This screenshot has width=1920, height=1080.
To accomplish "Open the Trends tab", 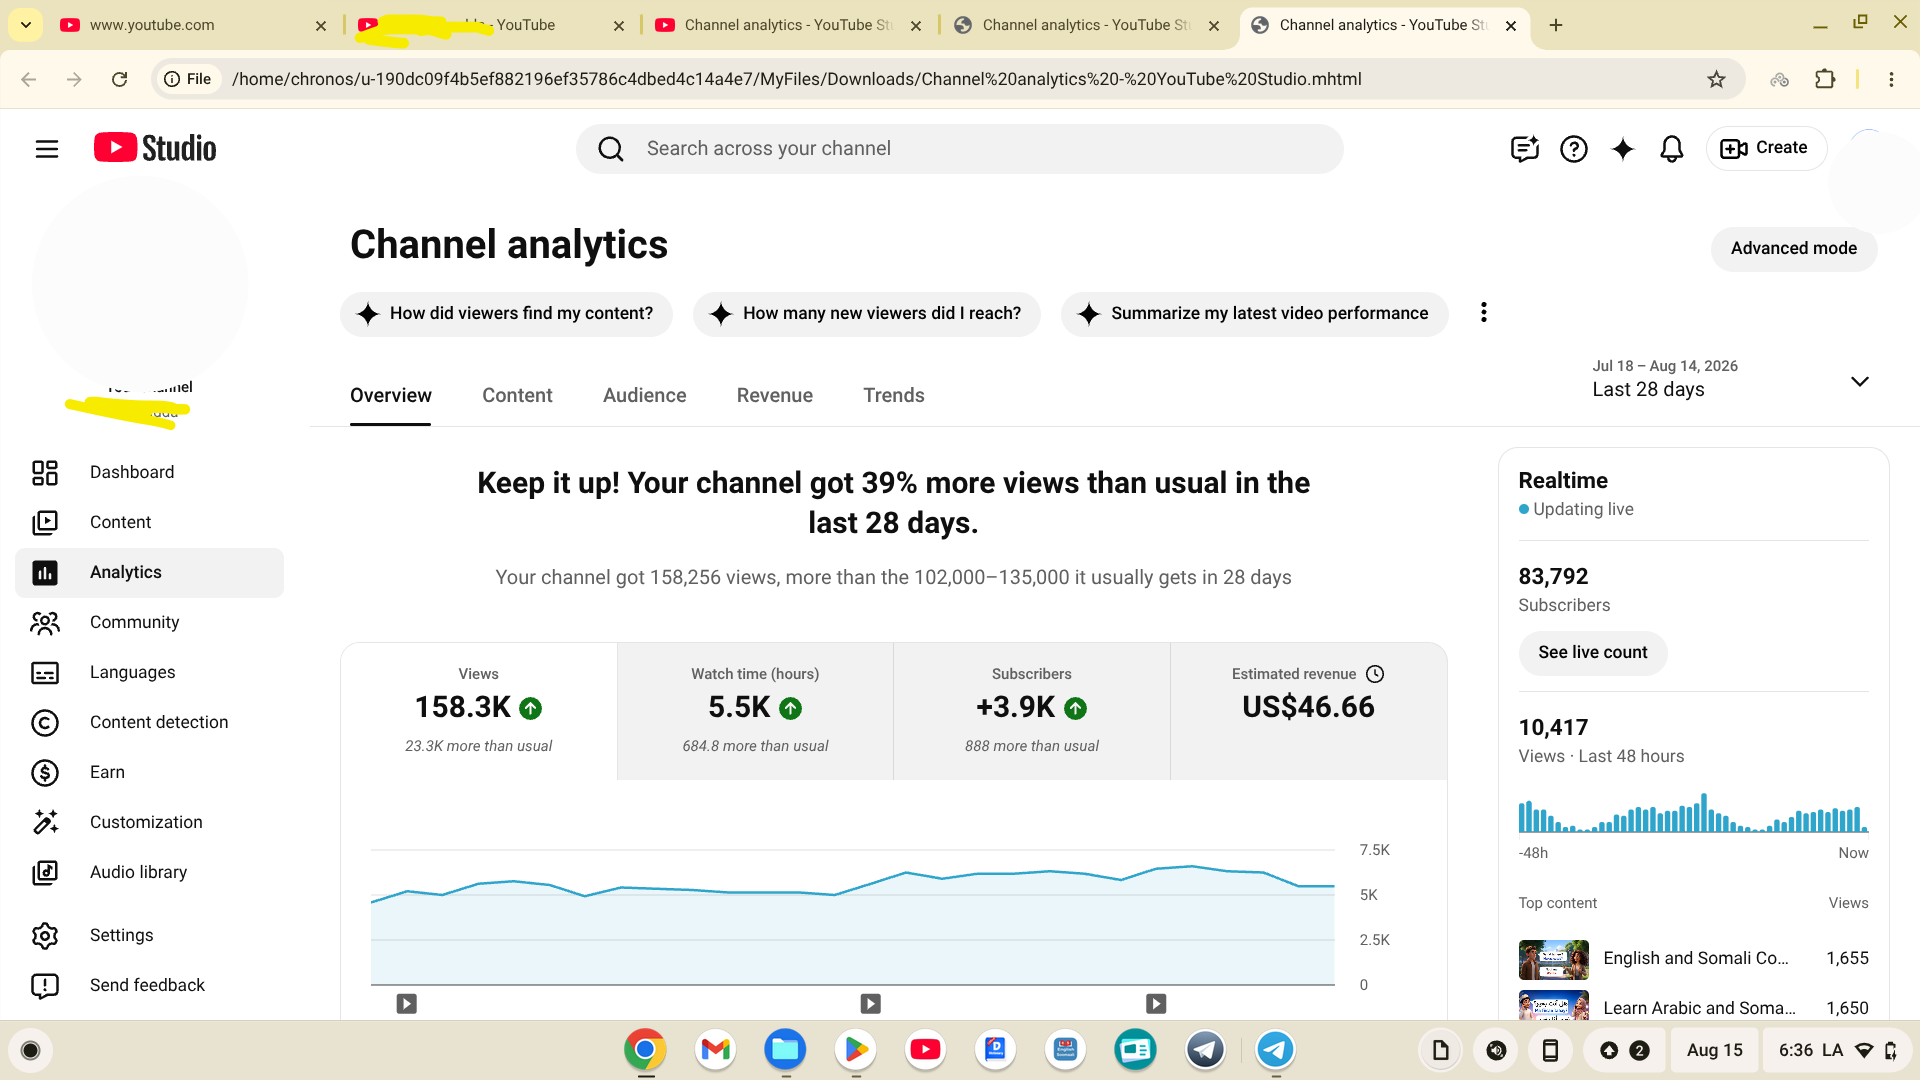I will pyautogui.click(x=894, y=396).
